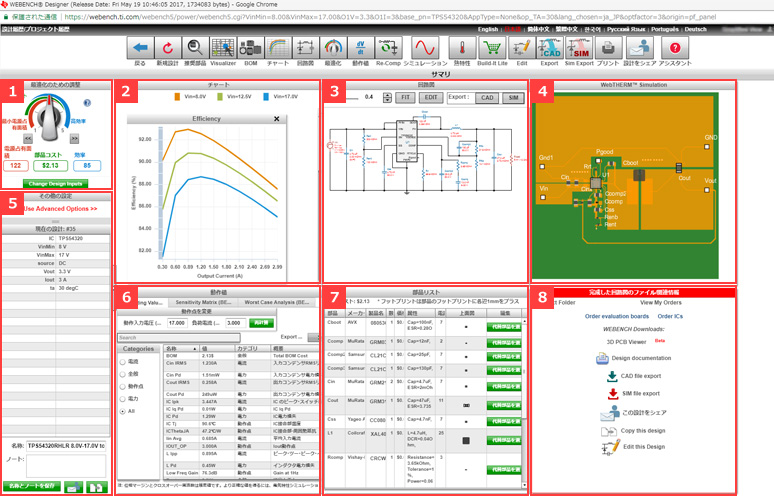774x496 pixels.
Task: Click Vin=12.5V green legend swatch
Action: click(220, 97)
